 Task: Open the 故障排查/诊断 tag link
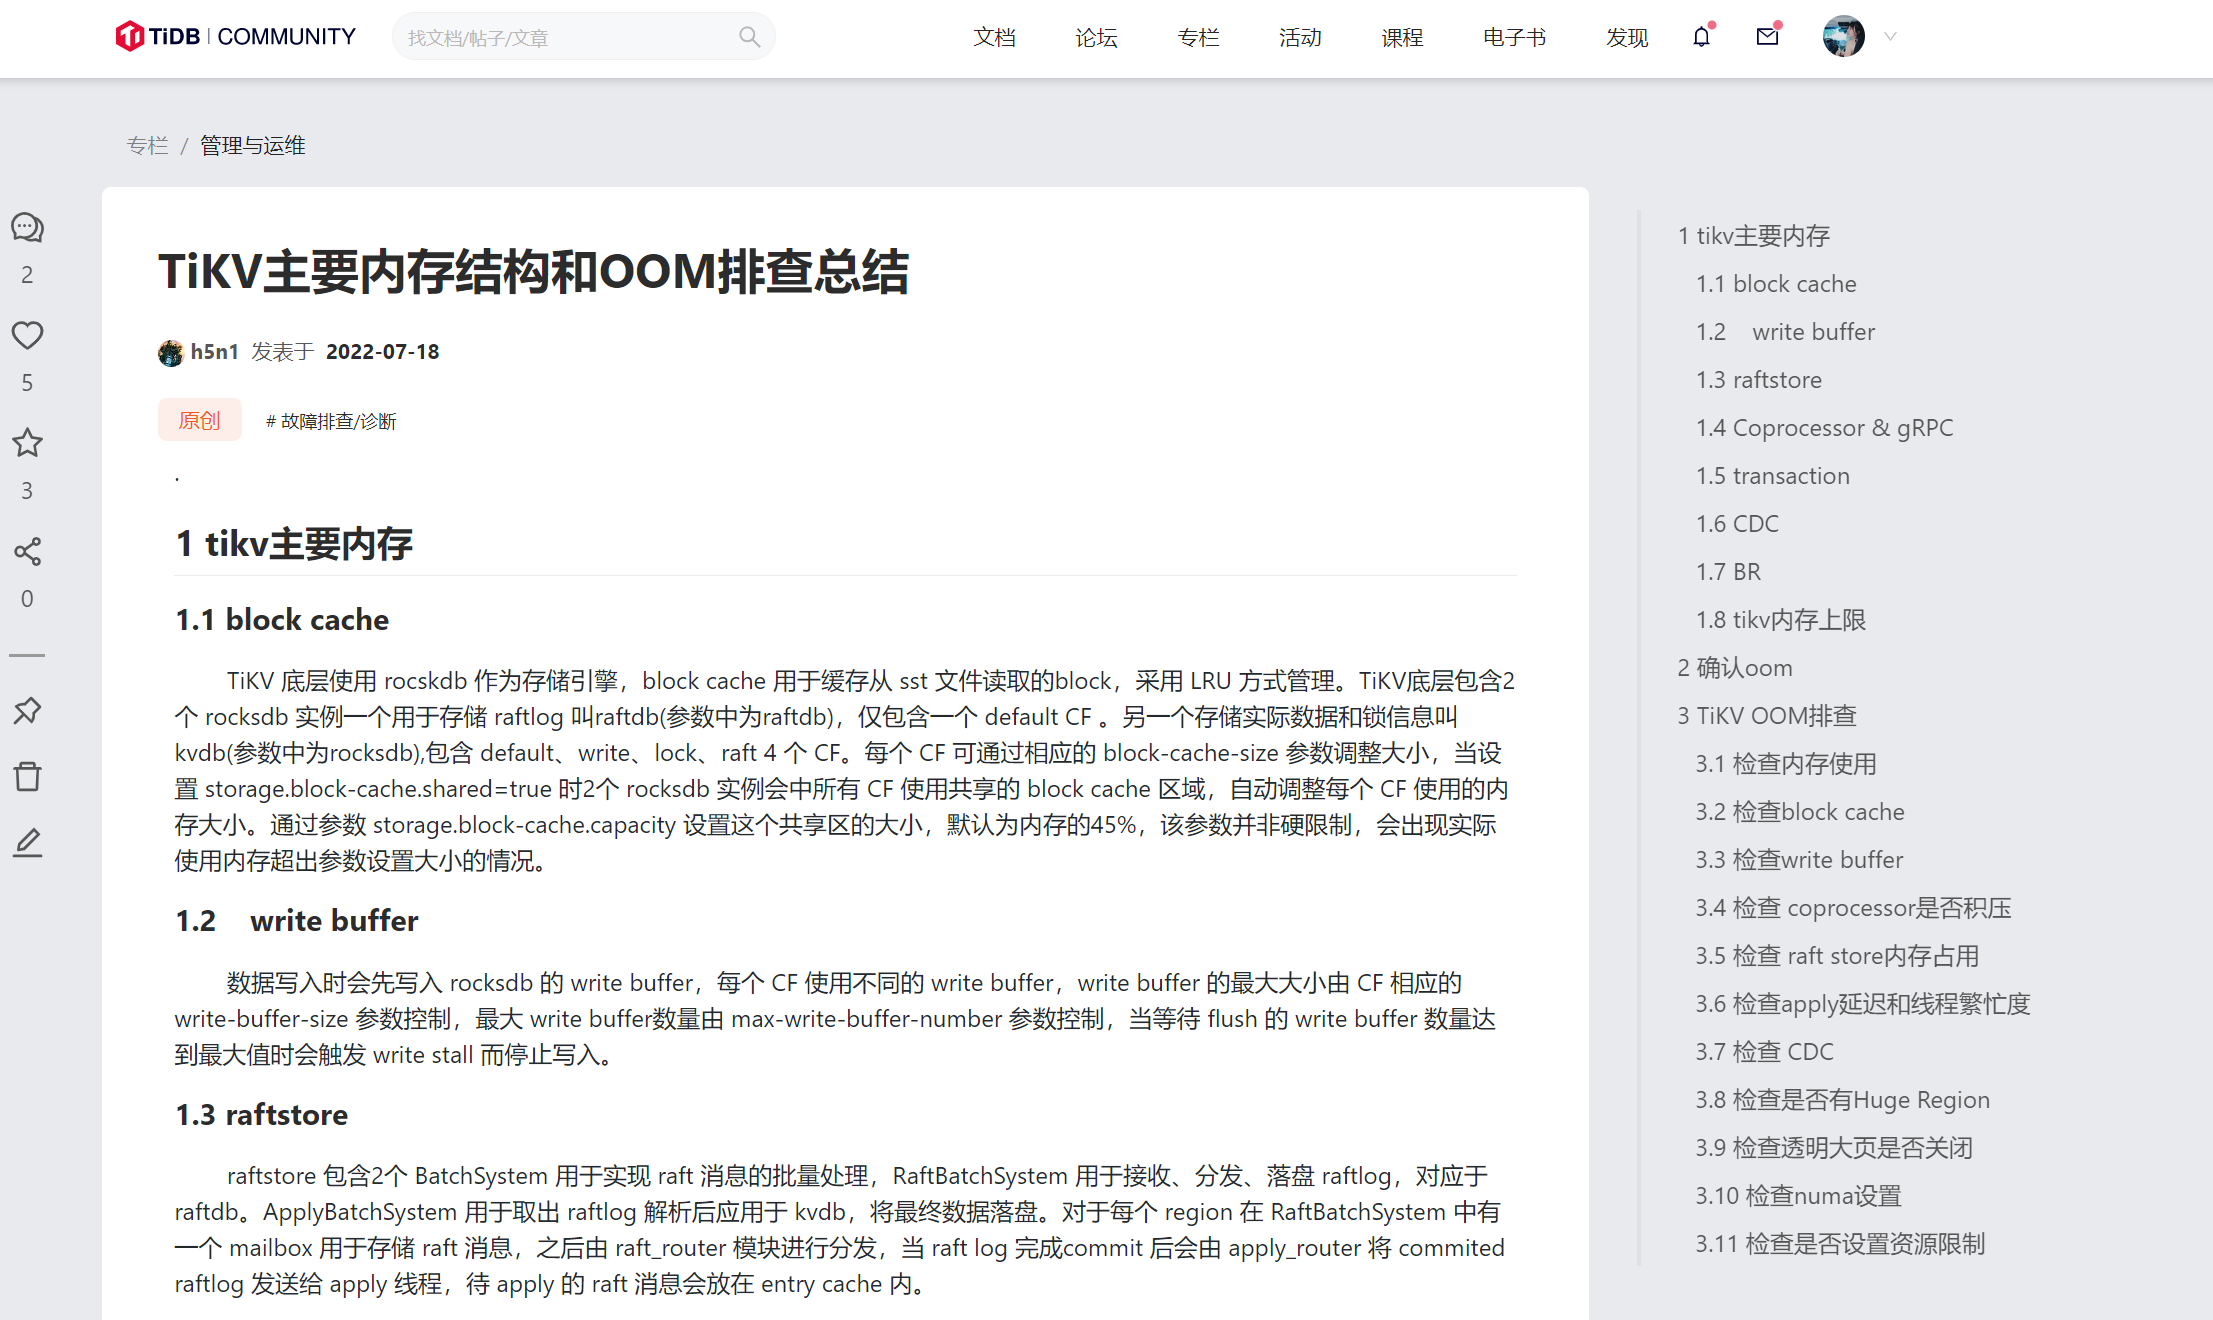pos(331,421)
